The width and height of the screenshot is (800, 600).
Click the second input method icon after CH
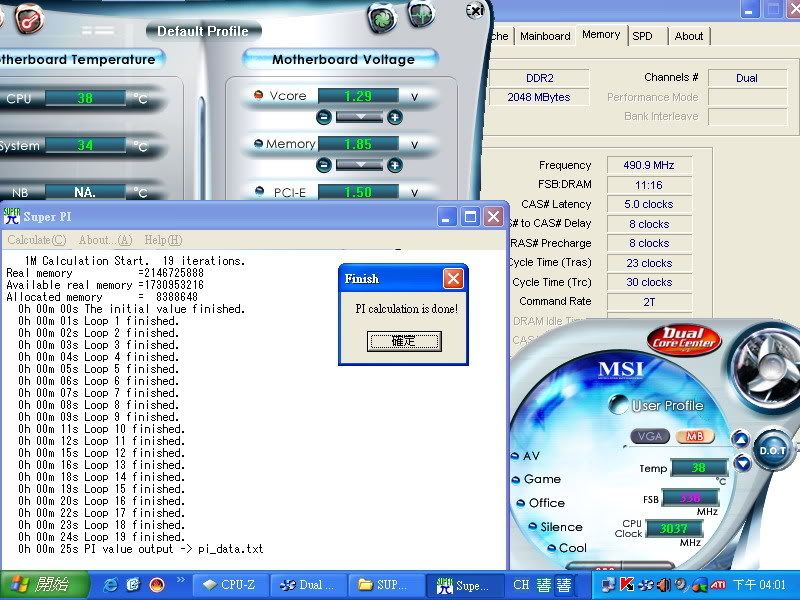563,585
